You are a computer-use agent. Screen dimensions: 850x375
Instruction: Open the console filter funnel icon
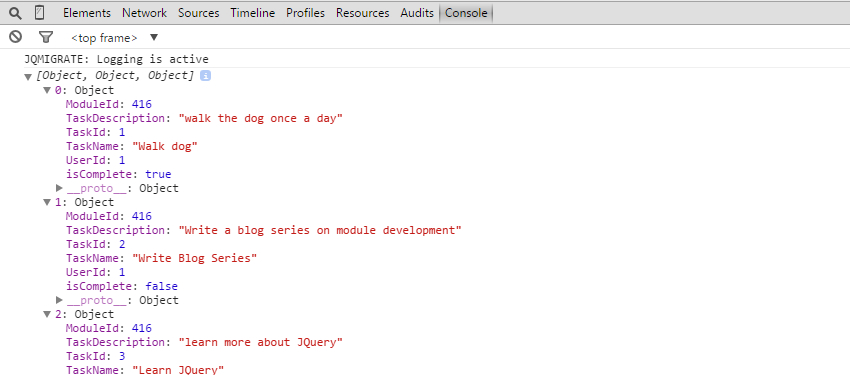coord(46,37)
